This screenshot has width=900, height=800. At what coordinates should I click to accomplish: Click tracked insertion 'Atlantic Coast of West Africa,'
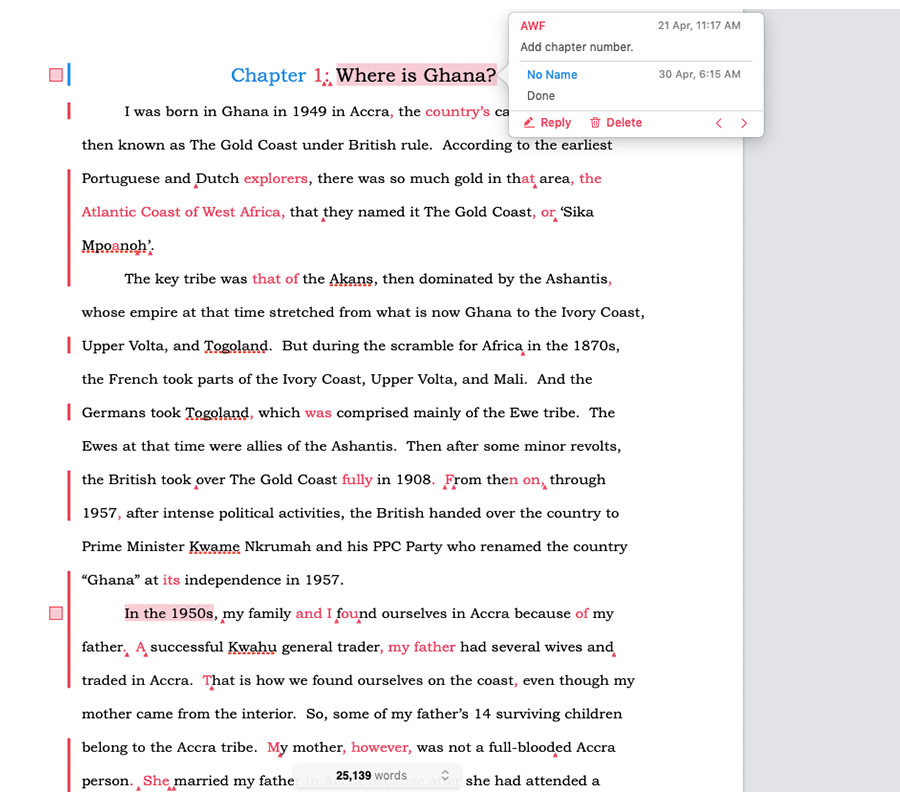coord(183,212)
